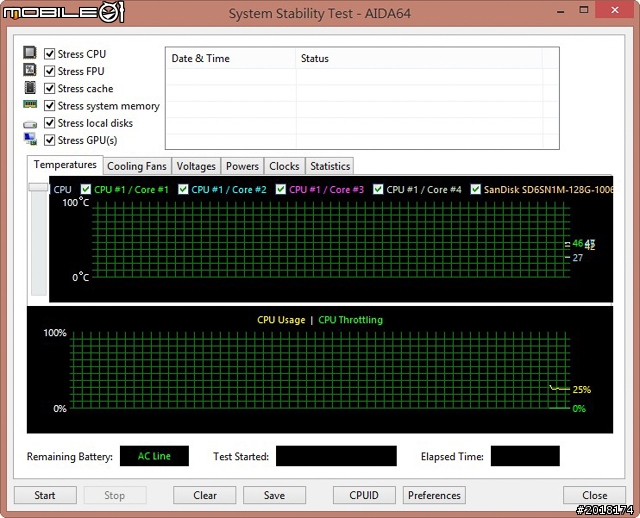
Task: Toggle CPU #1 / Core #3 graph checkbox
Action: [280, 189]
